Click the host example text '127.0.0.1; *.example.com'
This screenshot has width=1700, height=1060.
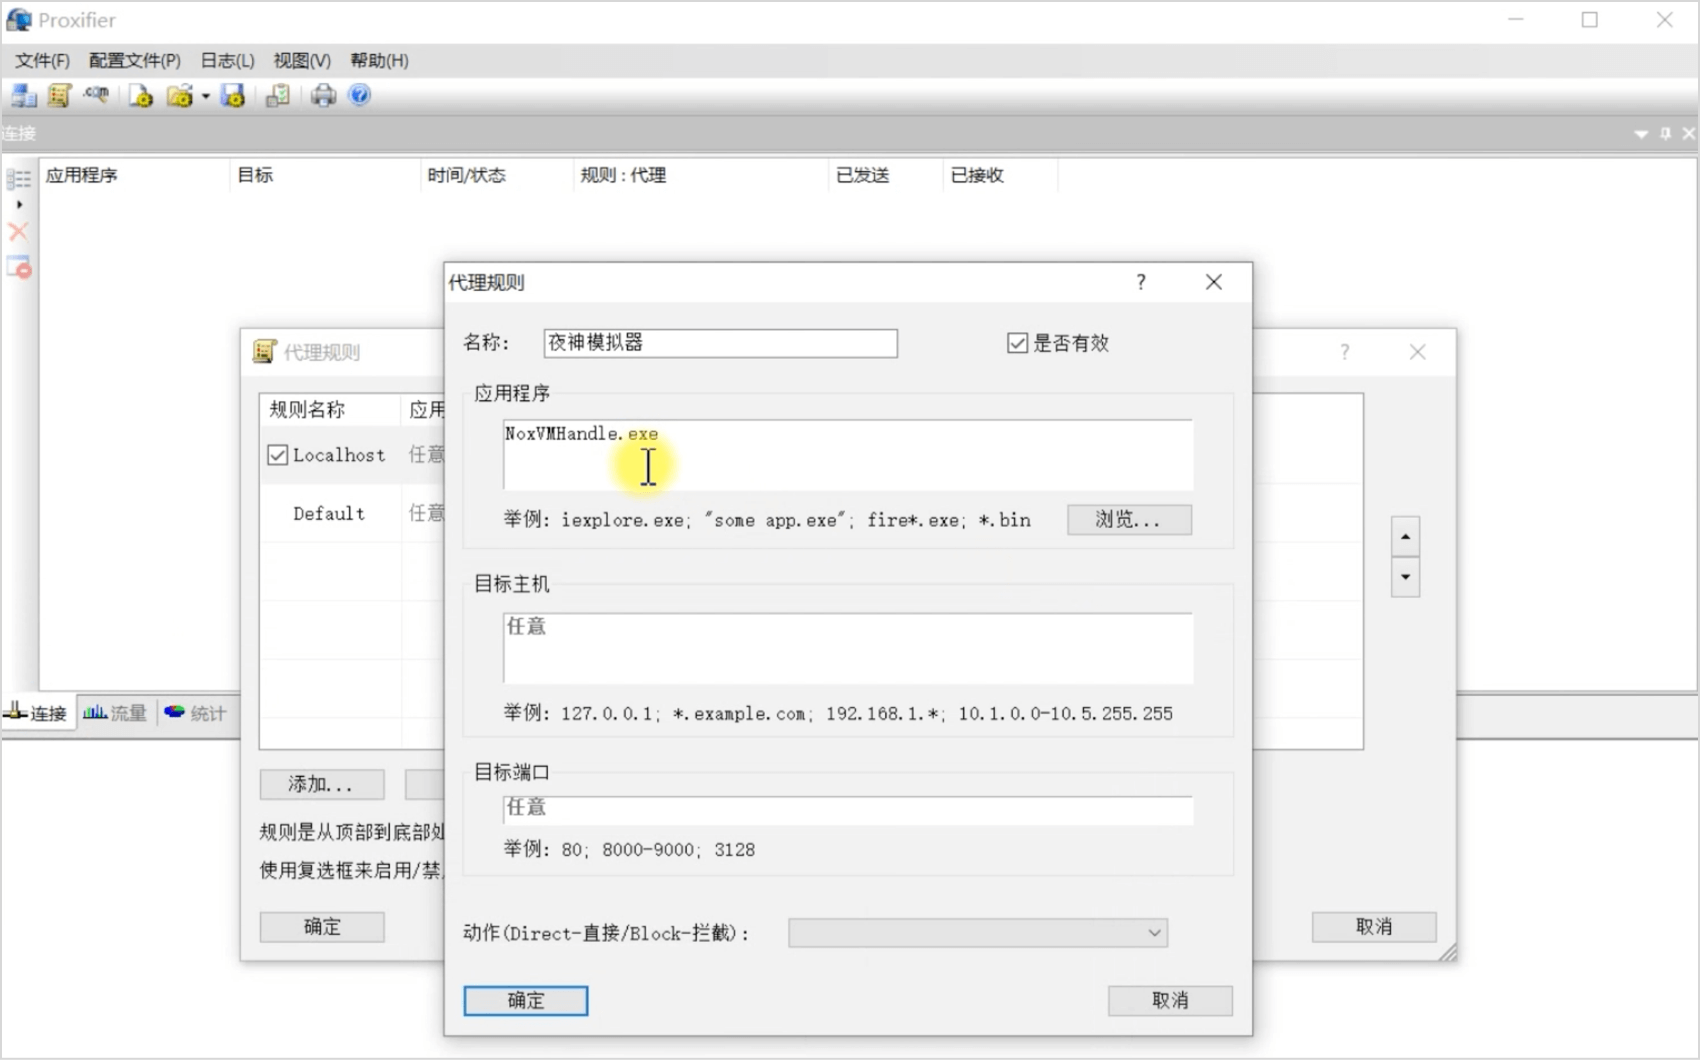click(x=686, y=714)
